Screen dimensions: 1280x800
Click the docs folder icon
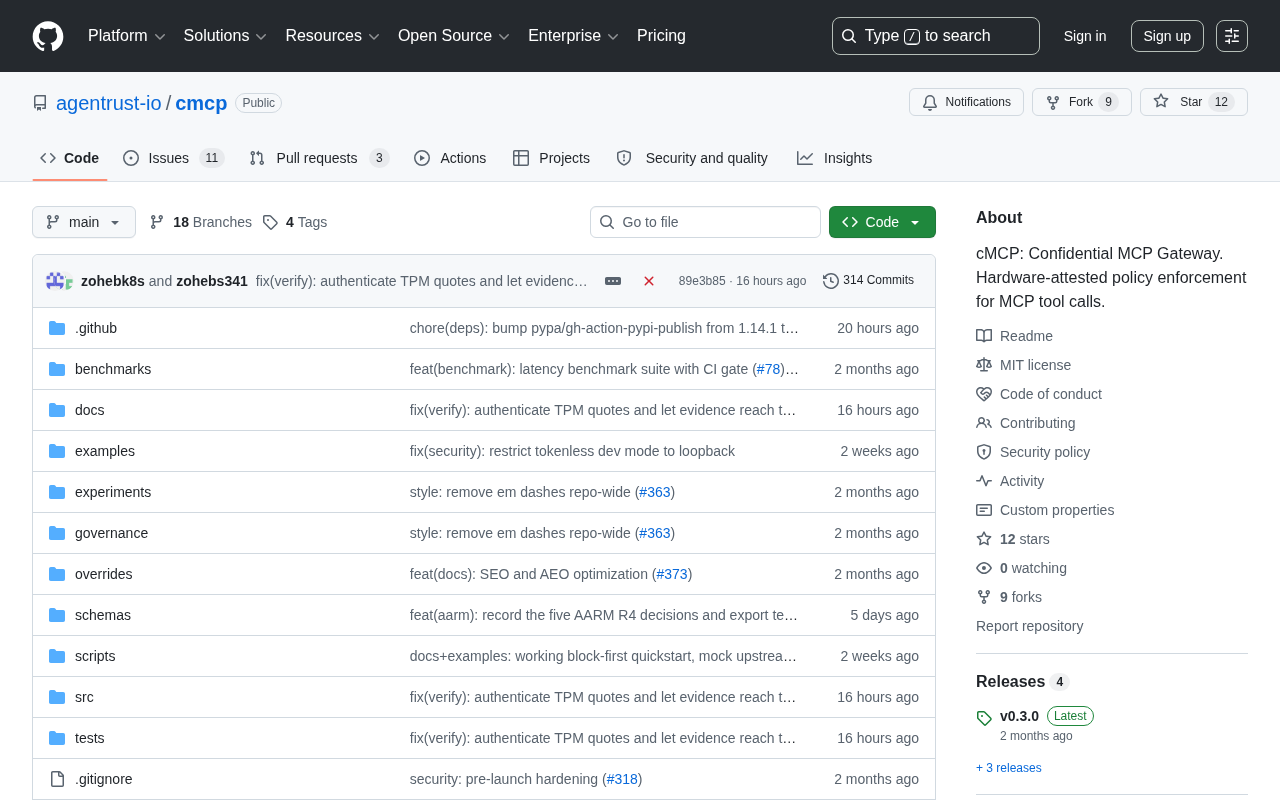(x=57, y=410)
